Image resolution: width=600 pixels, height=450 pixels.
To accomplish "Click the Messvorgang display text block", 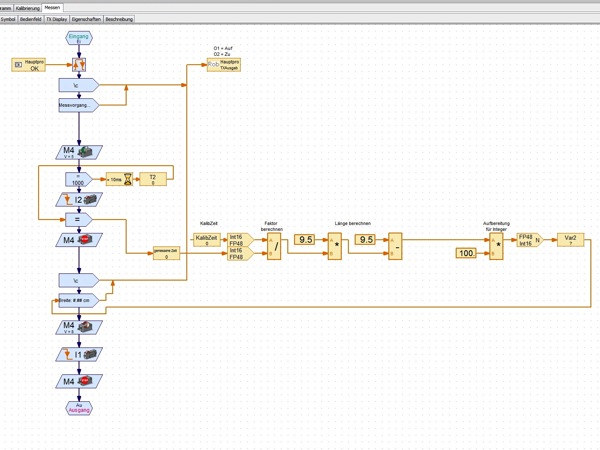I will click(x=77, y=104).
